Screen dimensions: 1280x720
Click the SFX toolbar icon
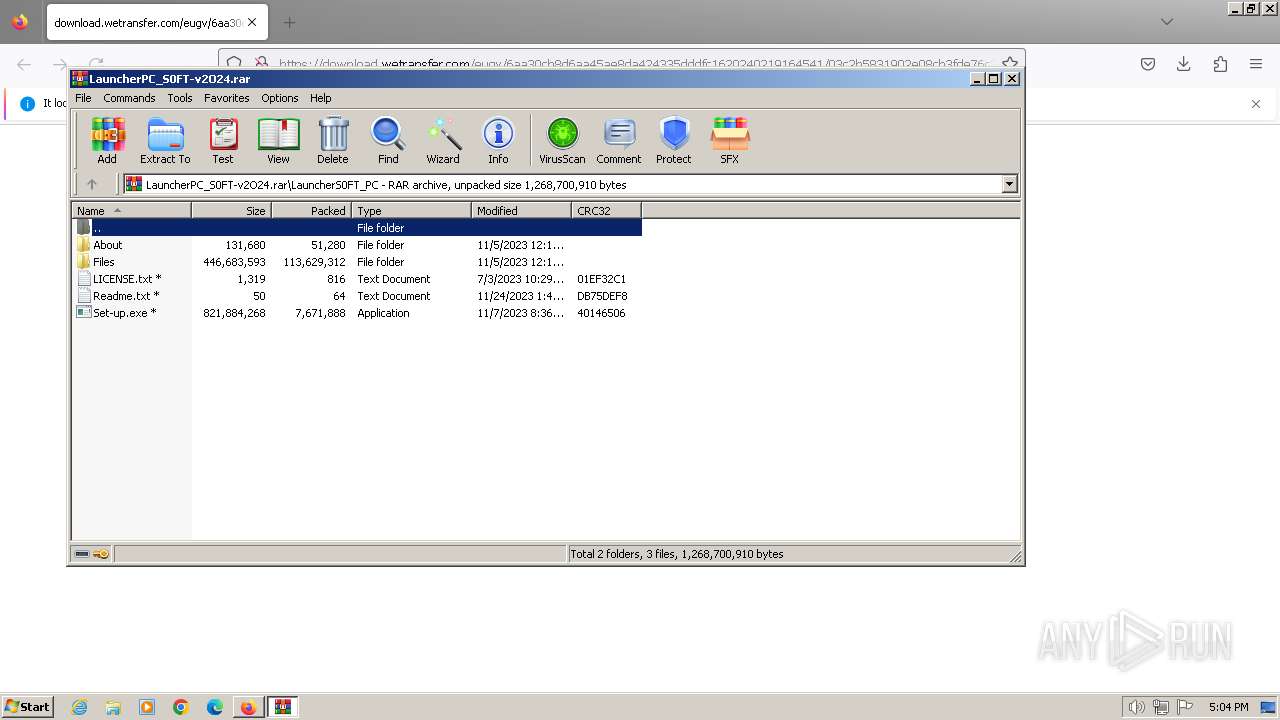pos(730,140)
